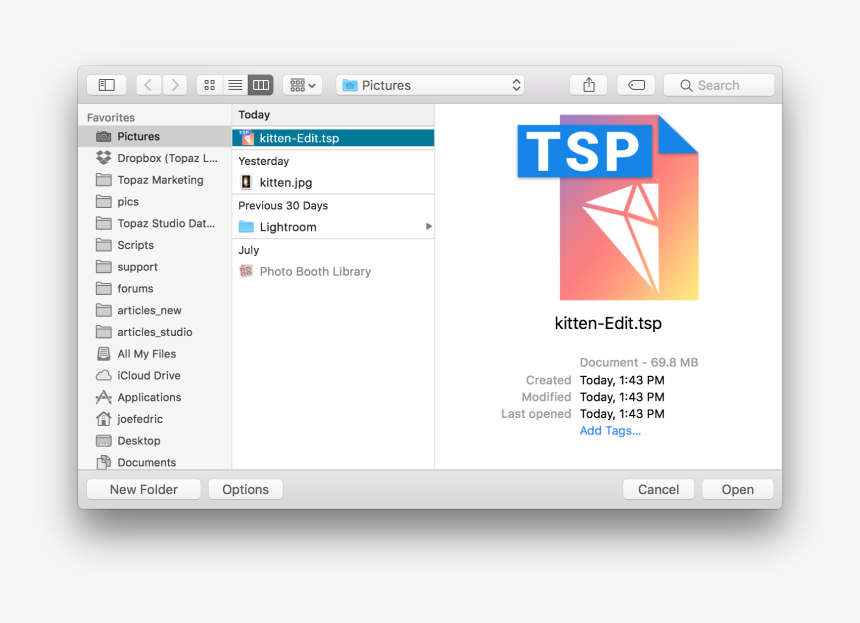This screenshot has height=623, width=860.
Task: Click the New Folder button
Action: [143, 489]
